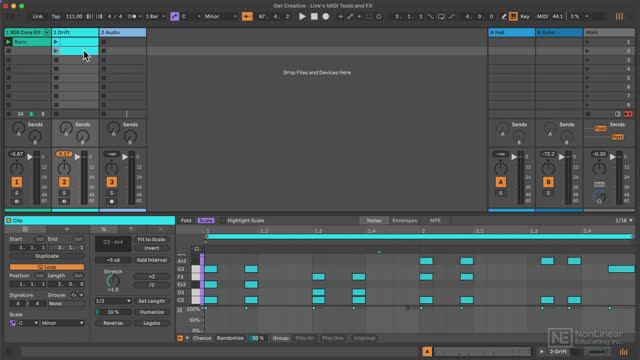Screen dimensions: 640x360
Task: Click the Session Record circle button
Action: tap(379, 16)
